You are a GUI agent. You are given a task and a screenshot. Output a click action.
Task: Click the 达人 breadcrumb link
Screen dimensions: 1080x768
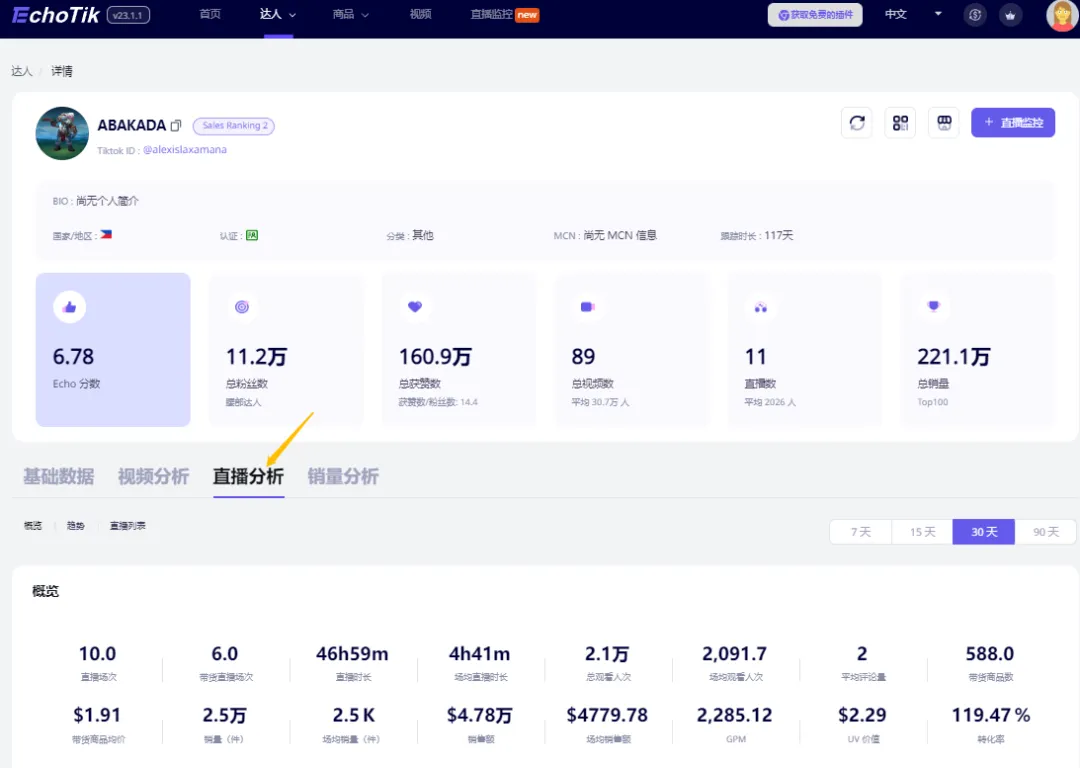pyautogui.click(x=21, y=71)
